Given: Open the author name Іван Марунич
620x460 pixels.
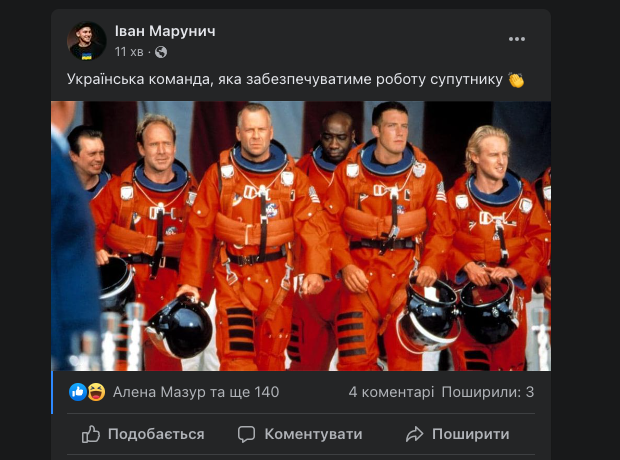Looking at the screenshot, I should (x=165, y=31).
